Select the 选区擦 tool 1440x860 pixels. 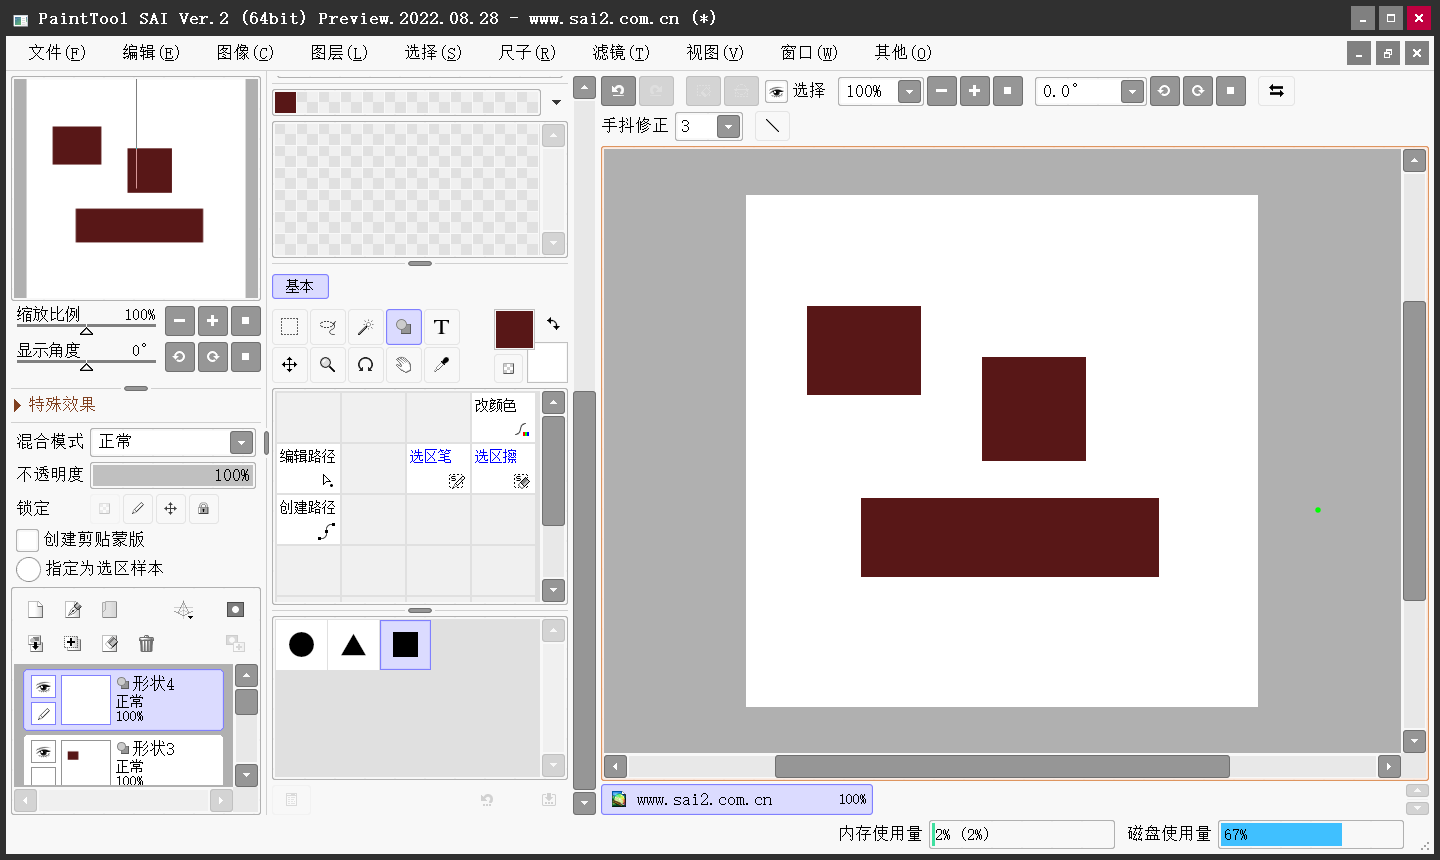point(503,468)
